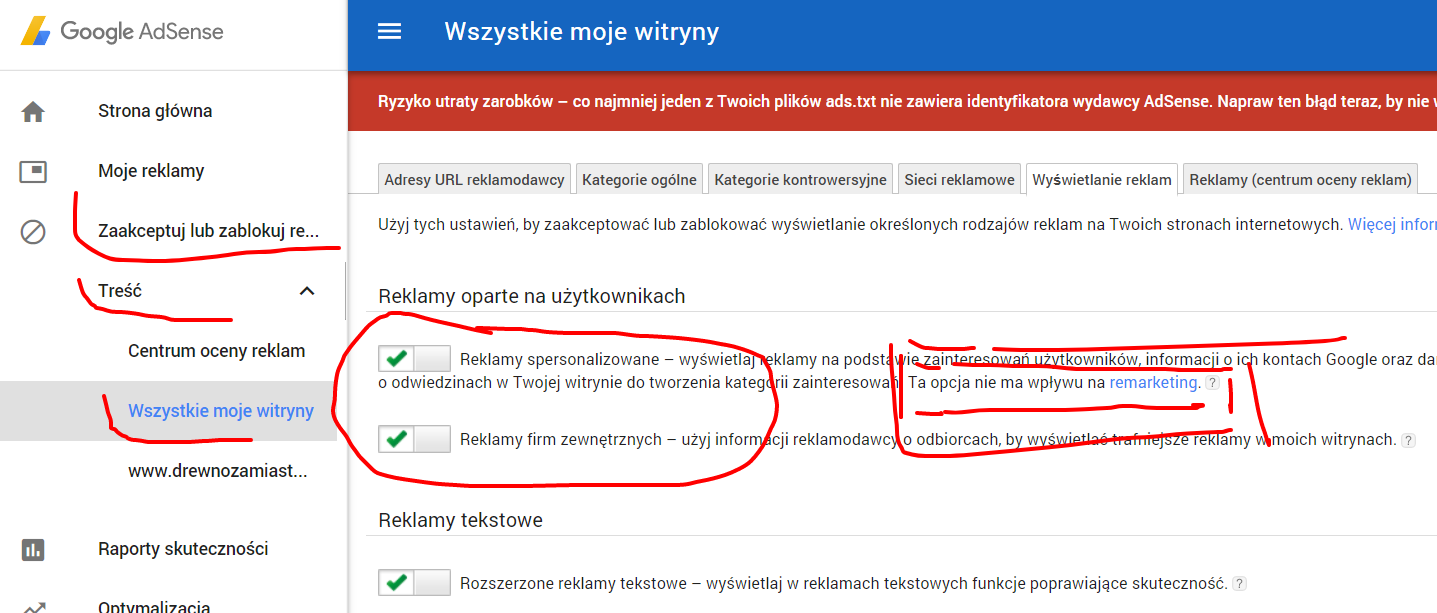This screenshot has width=1437, height=613.
Task: Click the block circle icon in sidebar
Action: [33, 233]
